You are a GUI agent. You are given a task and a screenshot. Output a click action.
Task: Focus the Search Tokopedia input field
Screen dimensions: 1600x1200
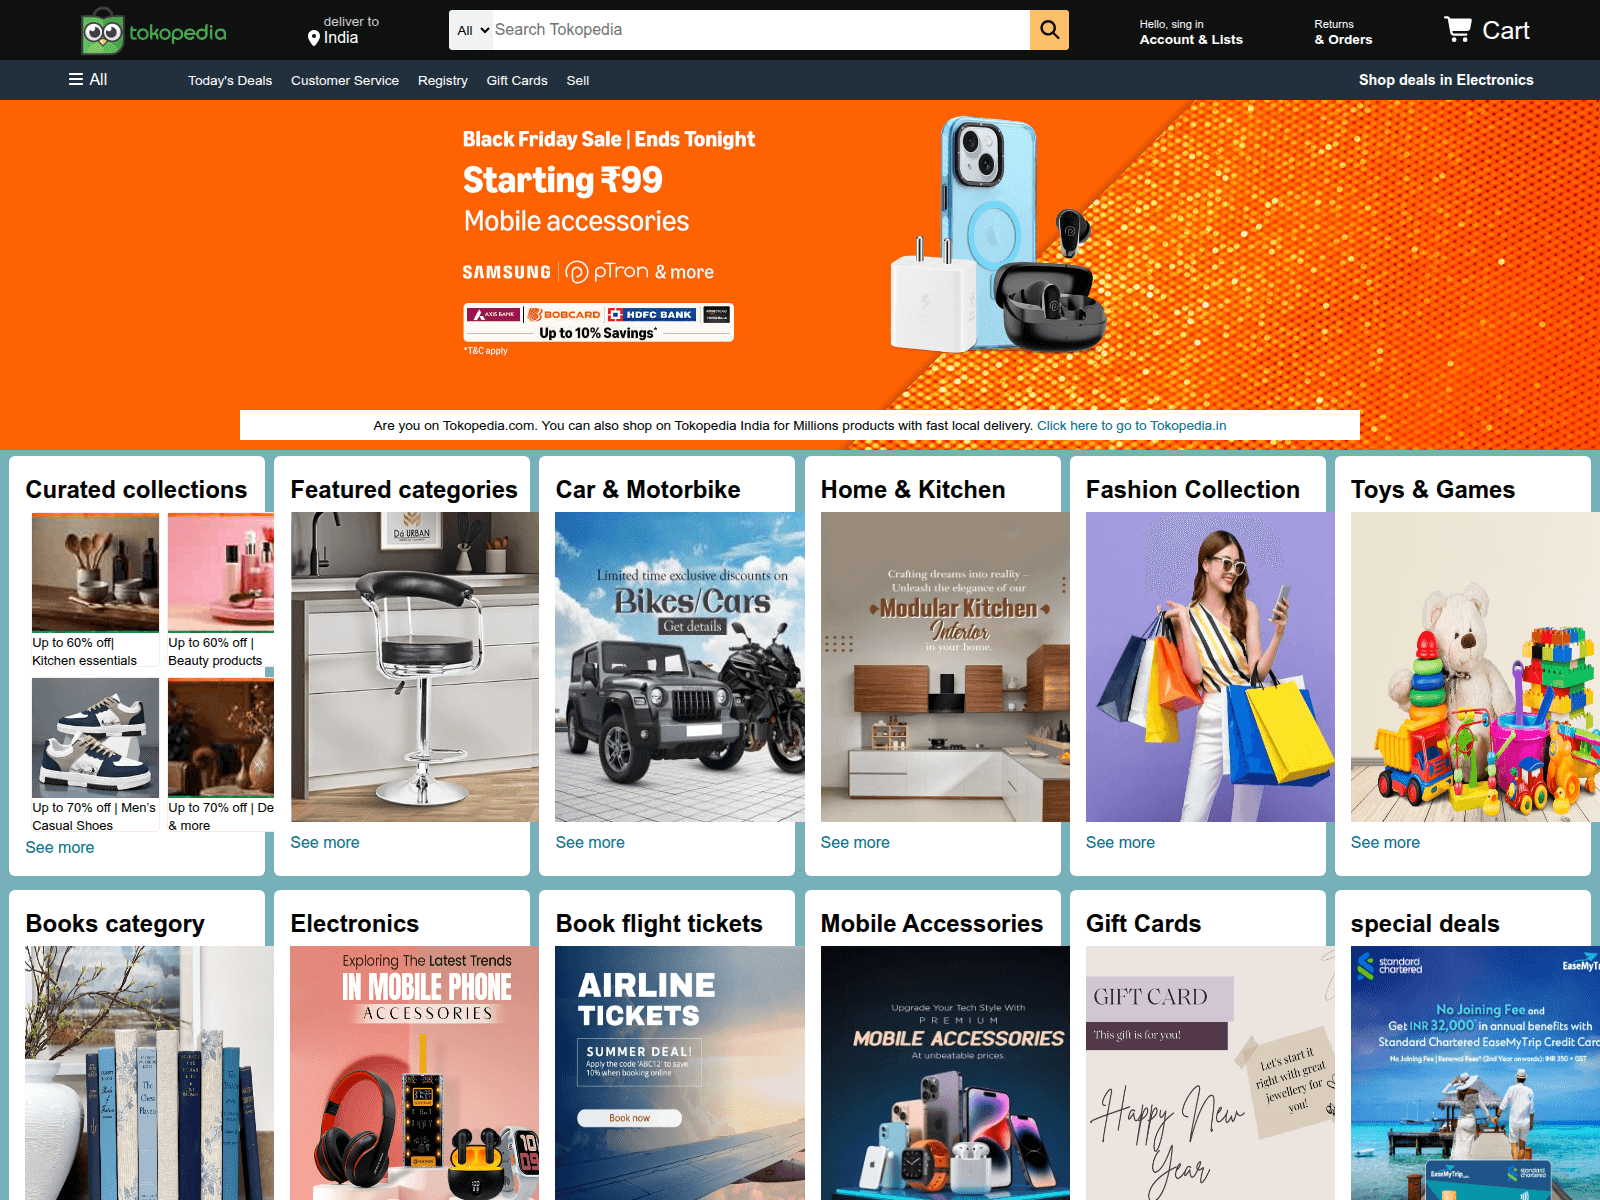761,30
